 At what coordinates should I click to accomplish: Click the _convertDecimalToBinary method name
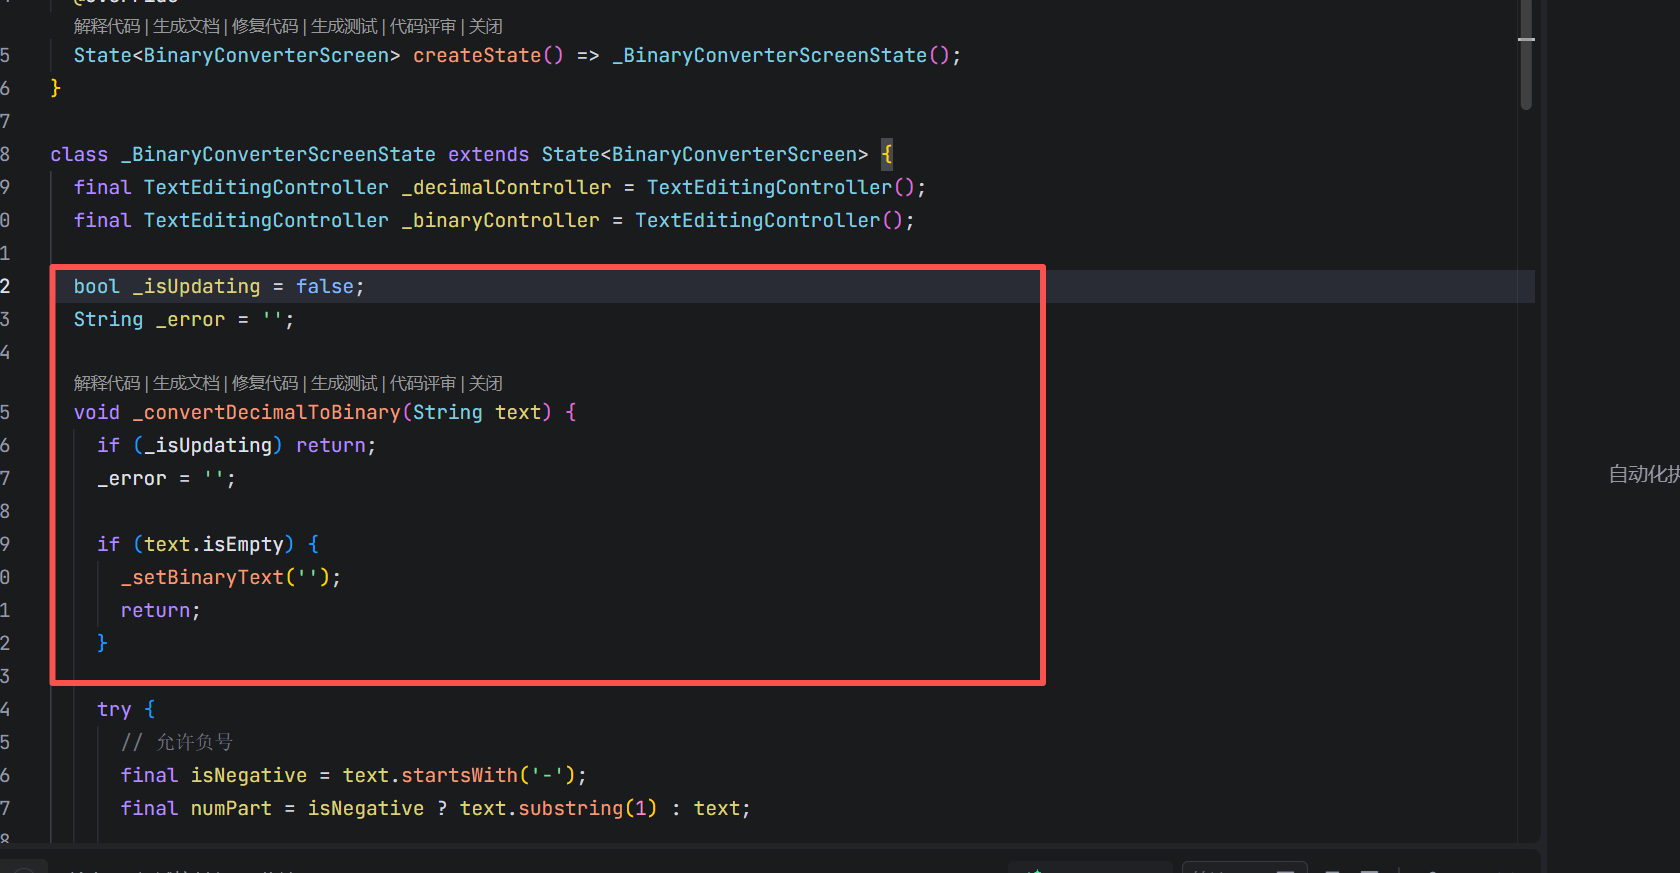point(266,412)
